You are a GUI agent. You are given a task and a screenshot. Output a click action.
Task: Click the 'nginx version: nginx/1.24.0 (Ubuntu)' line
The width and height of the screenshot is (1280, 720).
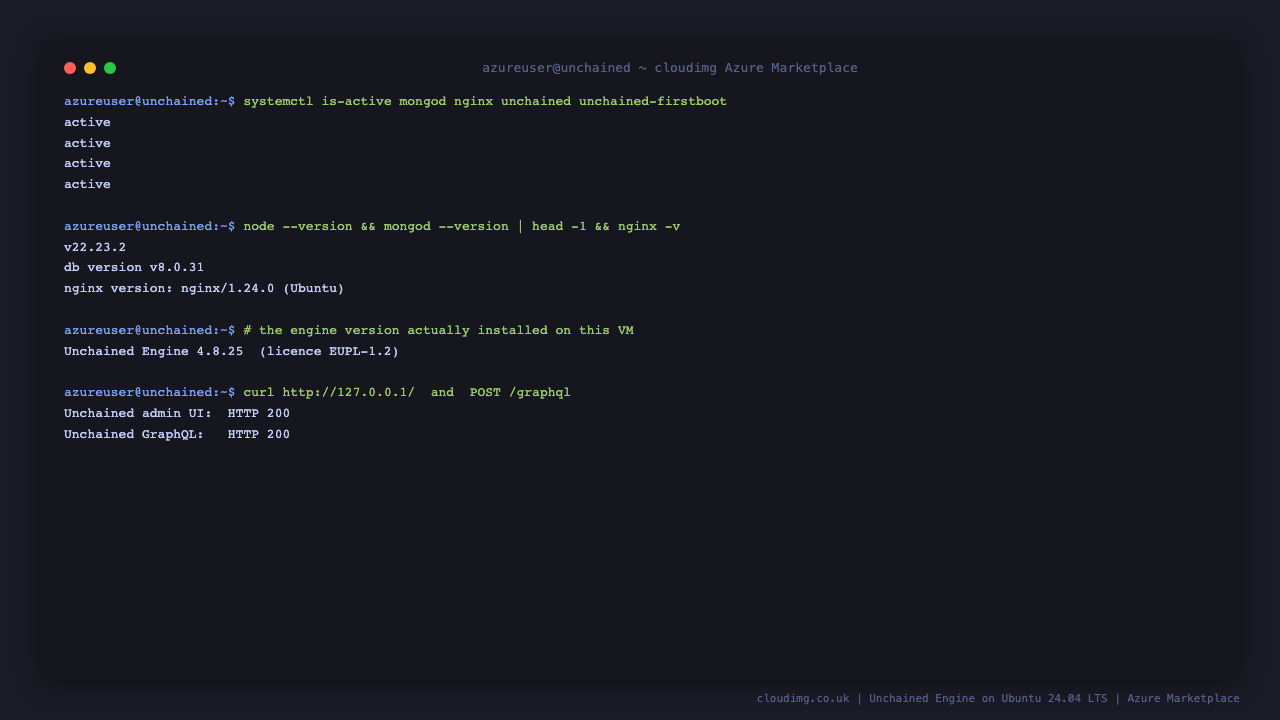tap(204, 289)
